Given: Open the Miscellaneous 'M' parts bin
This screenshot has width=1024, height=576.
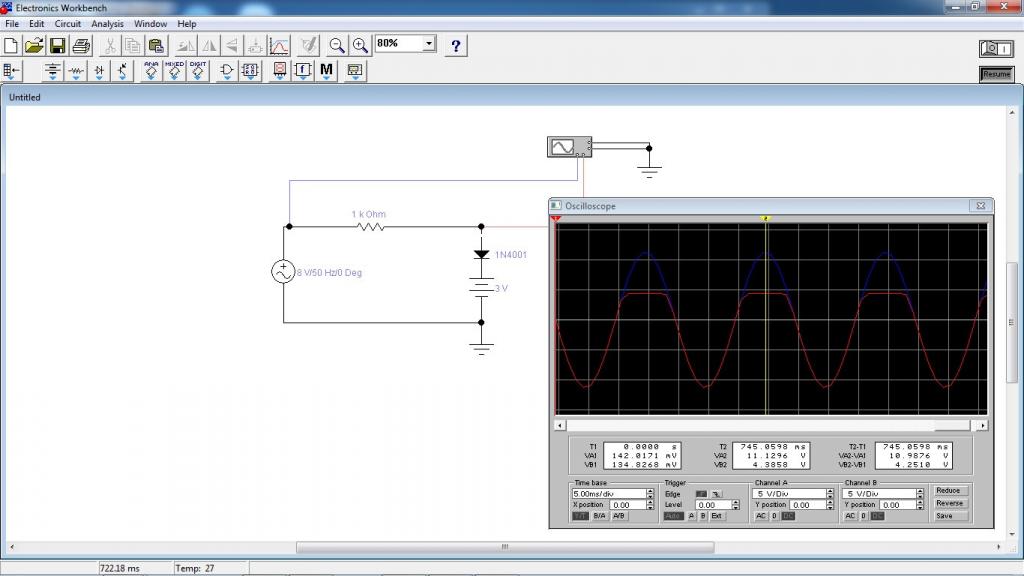Looking at the screenshot, I should click(326, 71).
